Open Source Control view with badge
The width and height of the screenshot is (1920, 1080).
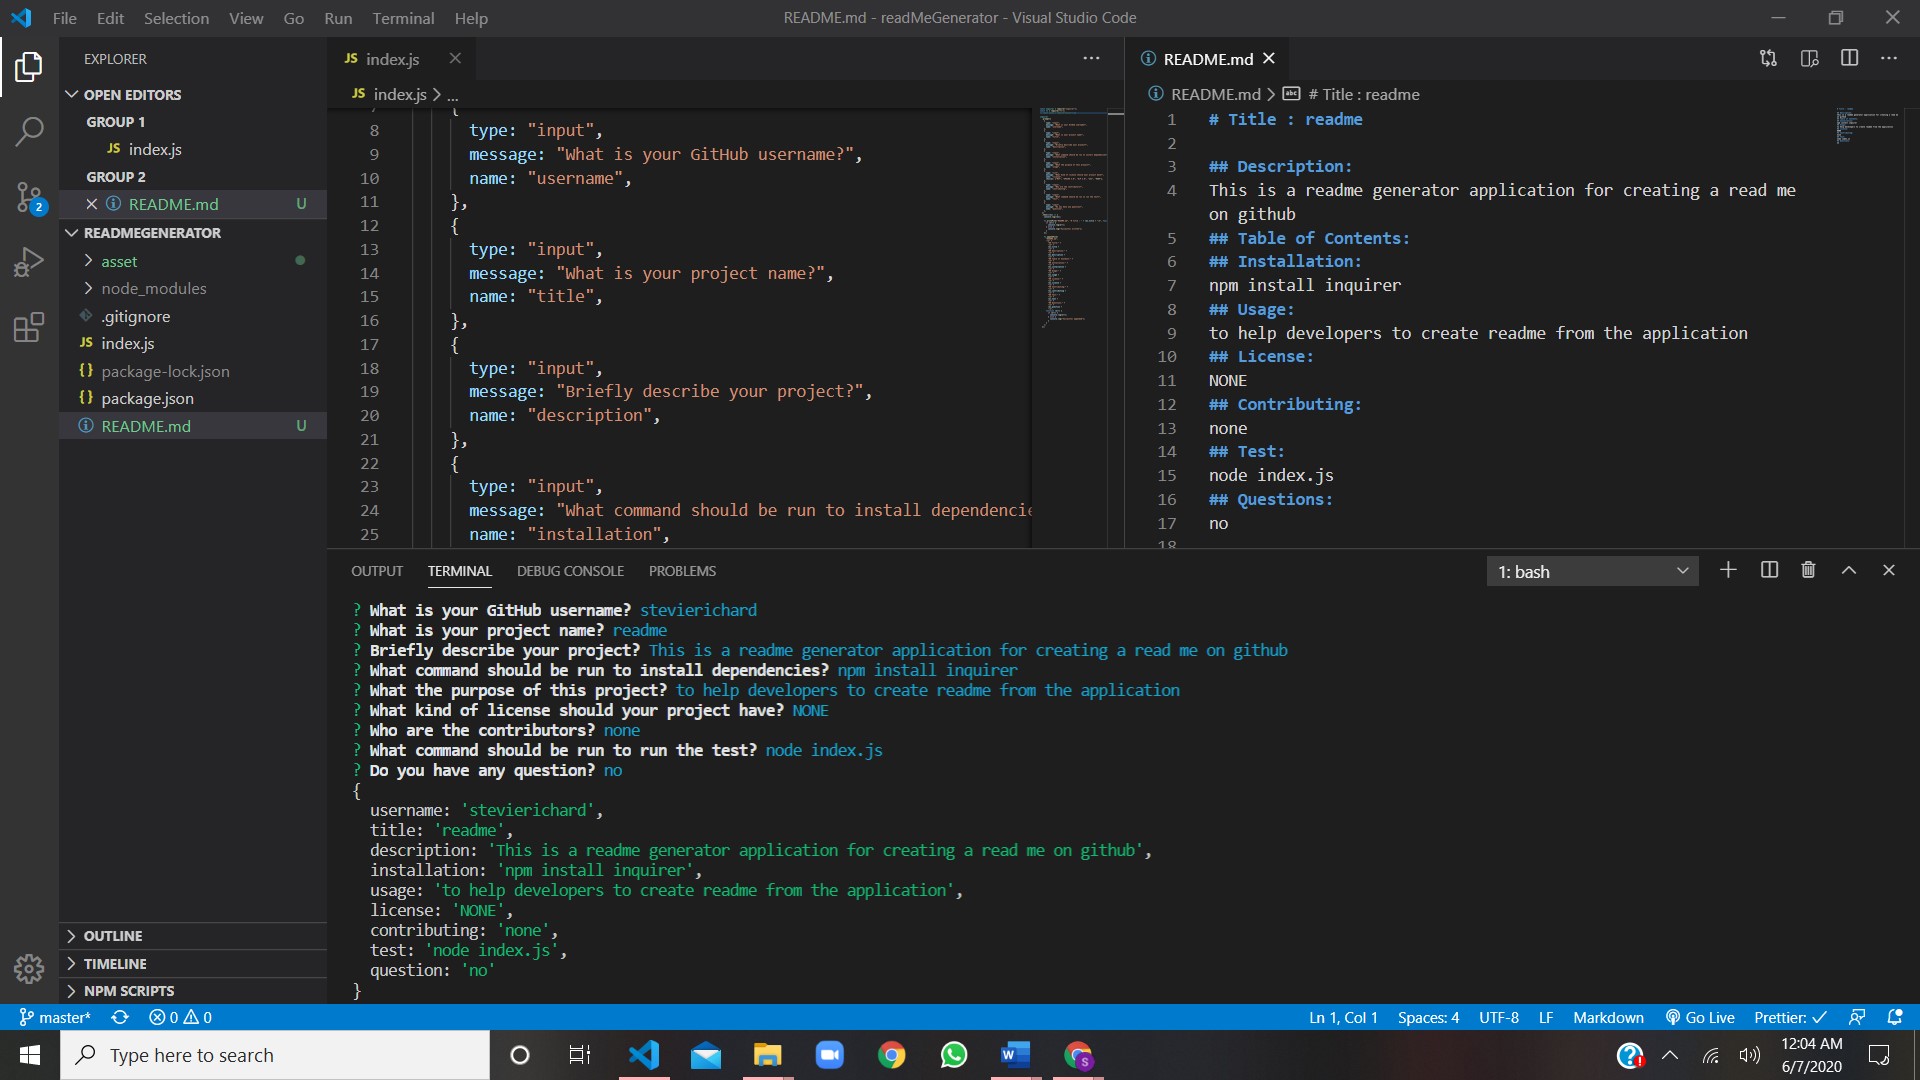(29, 197)
